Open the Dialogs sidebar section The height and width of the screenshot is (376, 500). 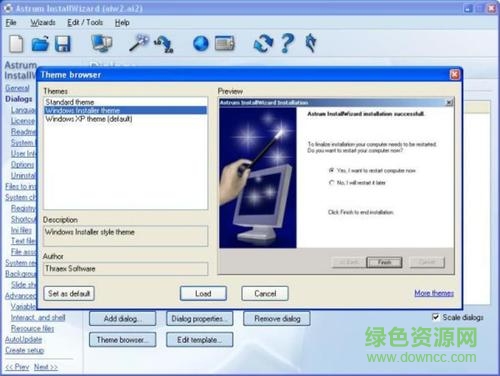click(x=19, y=99)
